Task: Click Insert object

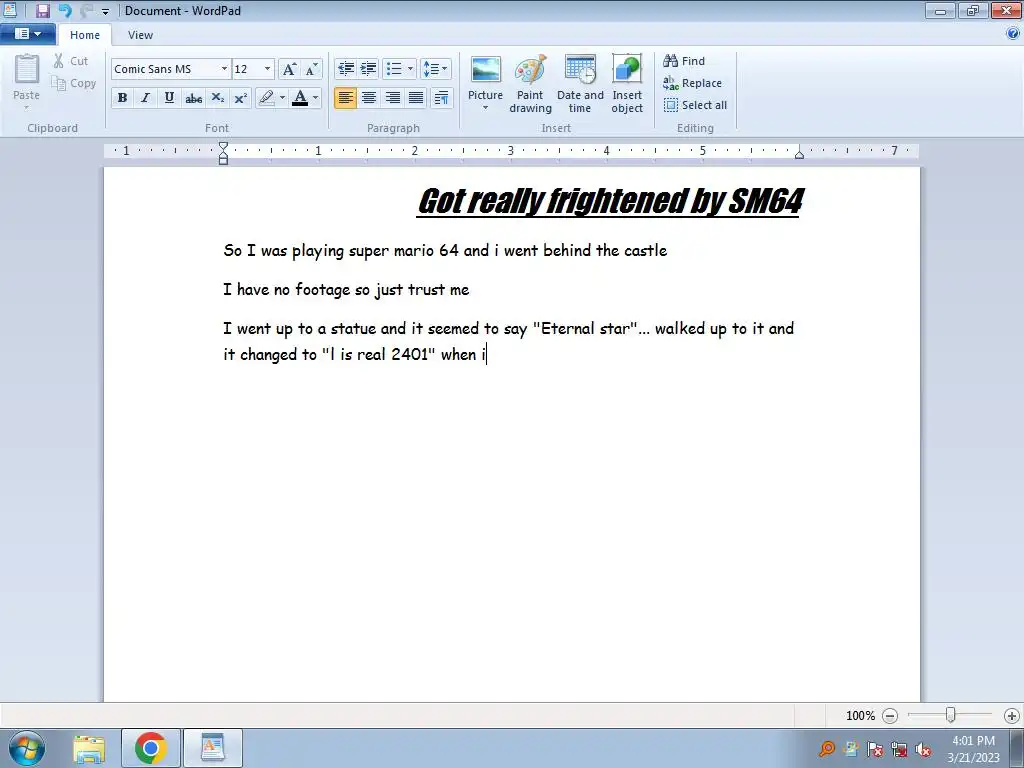Action: (x=627, y=84)
